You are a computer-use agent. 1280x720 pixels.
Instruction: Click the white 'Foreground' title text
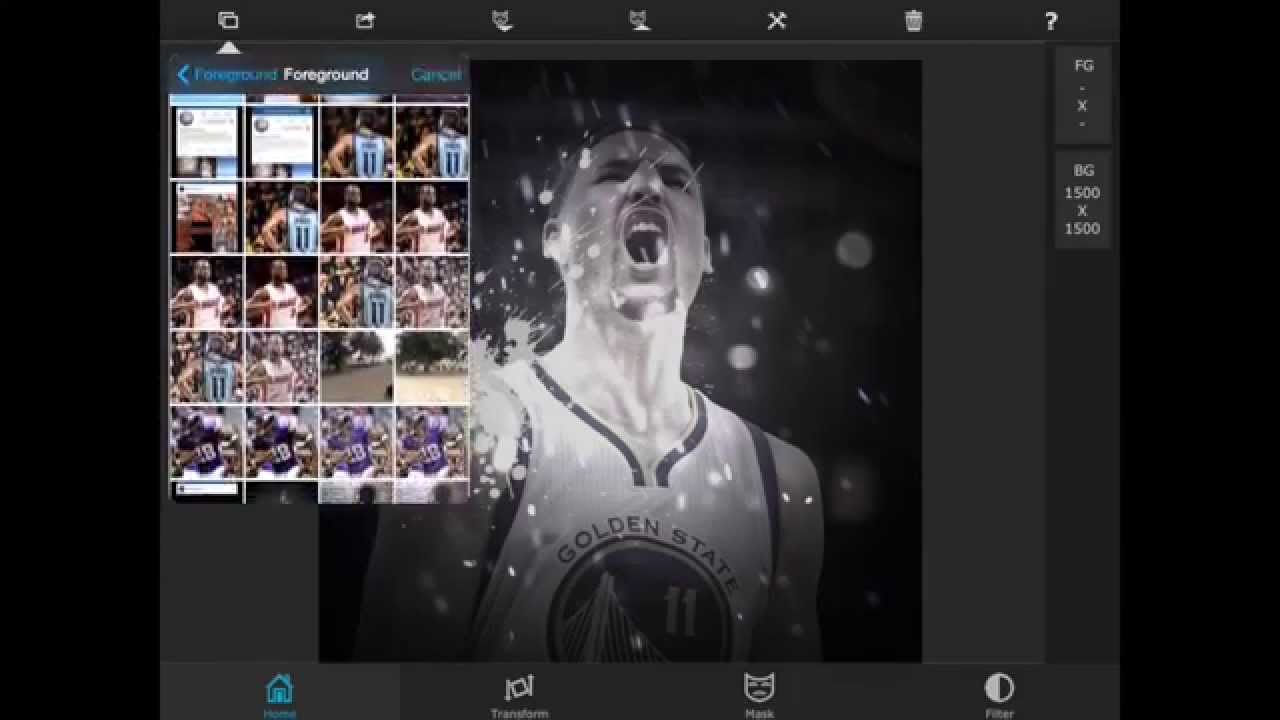(x=326, y=75)
